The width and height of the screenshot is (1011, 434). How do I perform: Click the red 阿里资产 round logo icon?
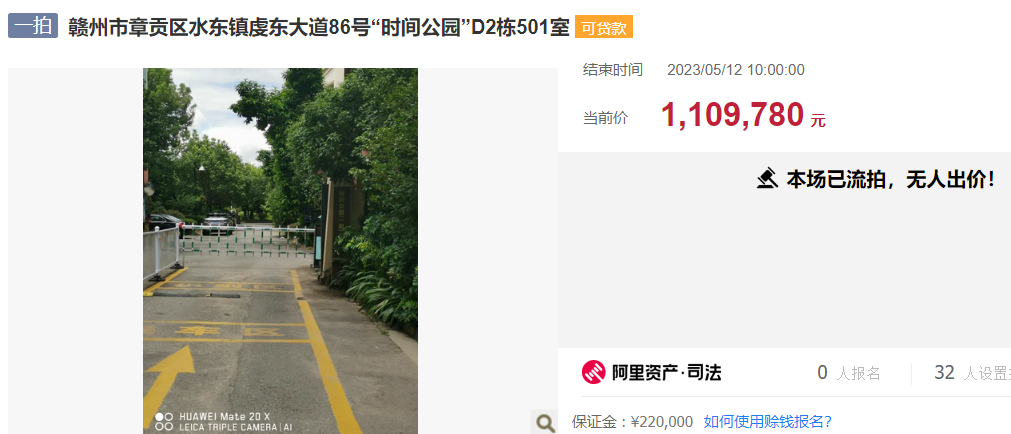click(593, 372)
